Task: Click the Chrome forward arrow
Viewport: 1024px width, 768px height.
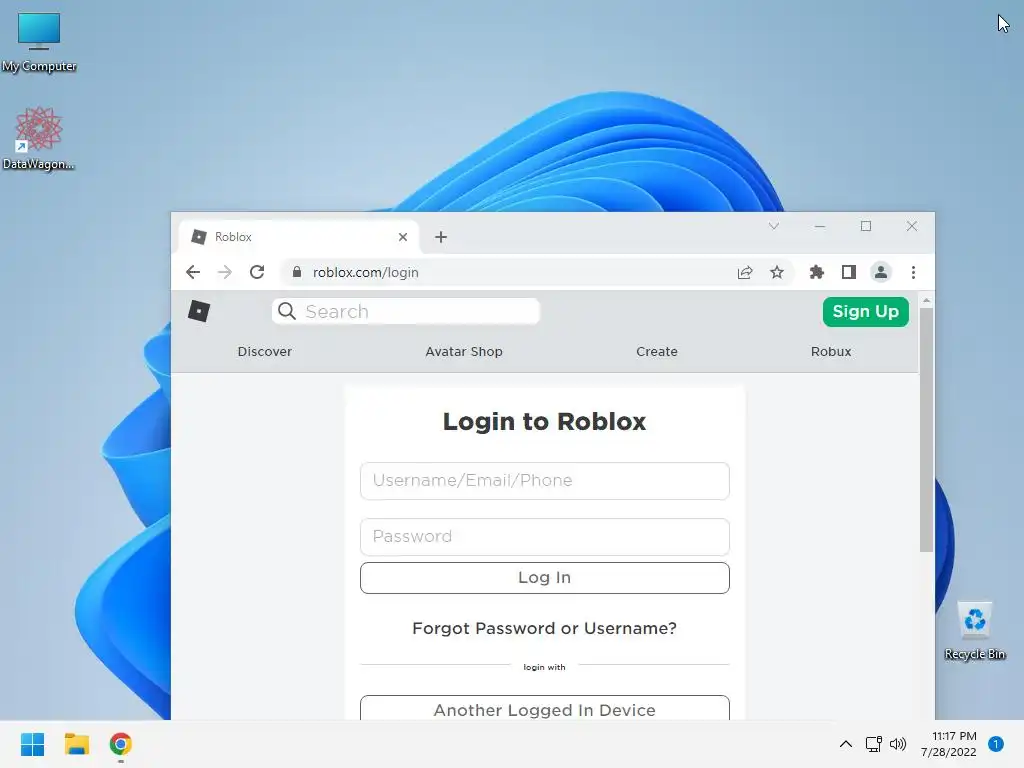Action: point(225,272)
